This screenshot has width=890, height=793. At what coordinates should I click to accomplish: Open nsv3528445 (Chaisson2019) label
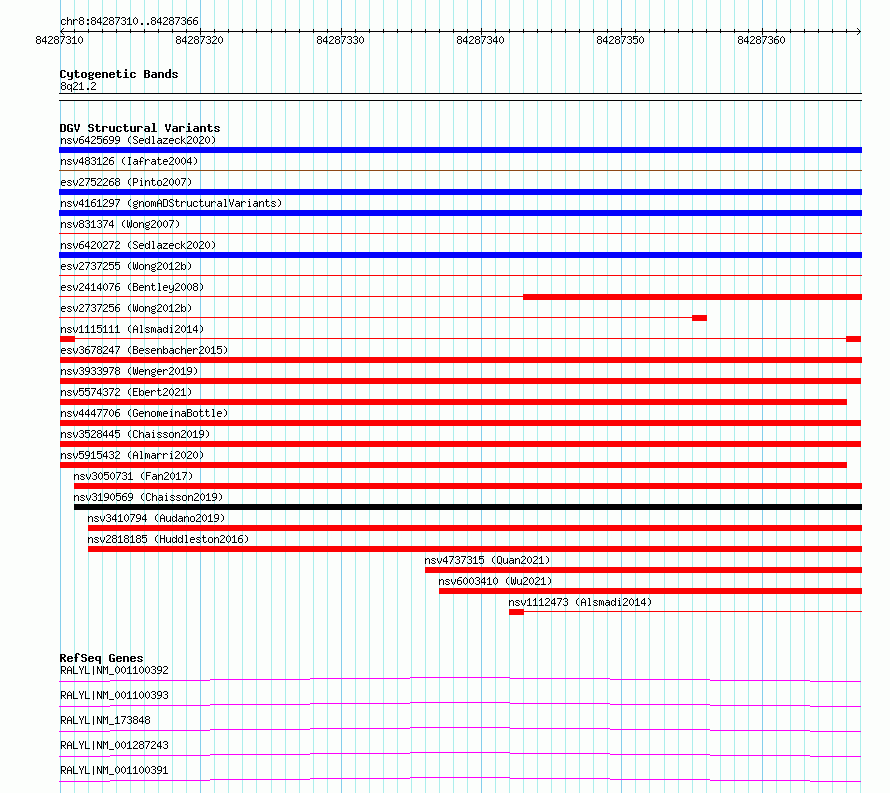click(135, 434)
